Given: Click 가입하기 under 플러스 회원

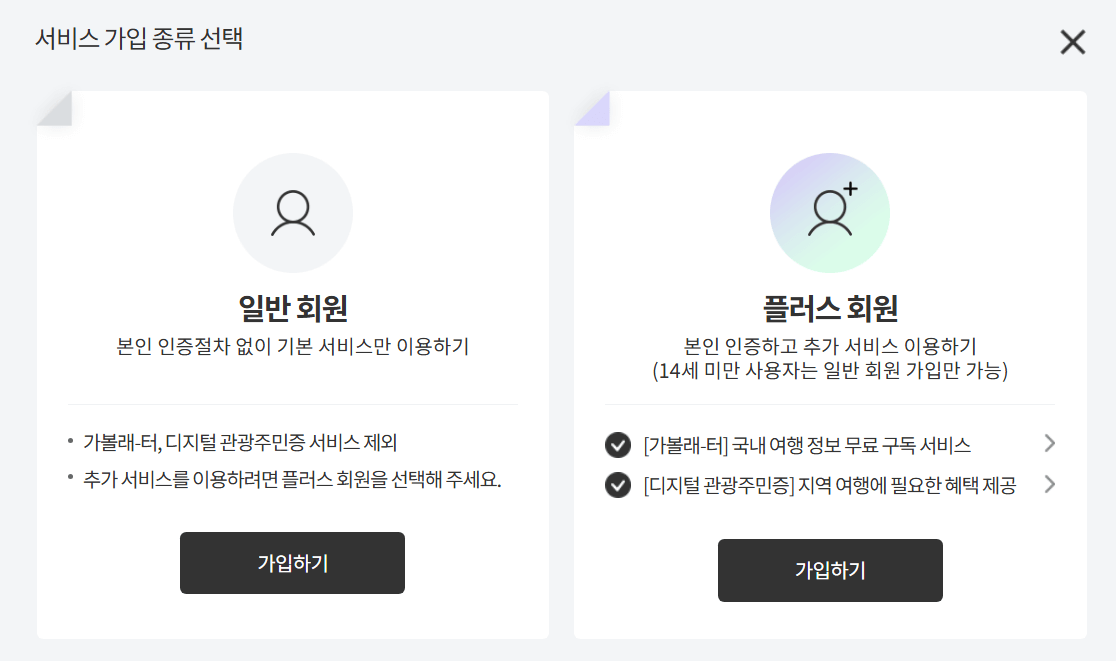Looking at the screenshot, I should (x=830, y=570).
